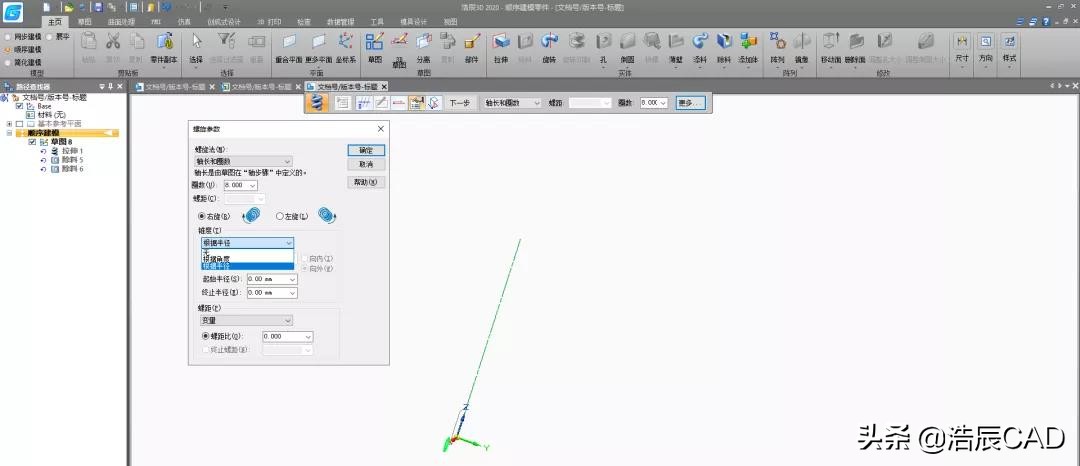Click the Save icon in quick access toolbar

point(98,7)
